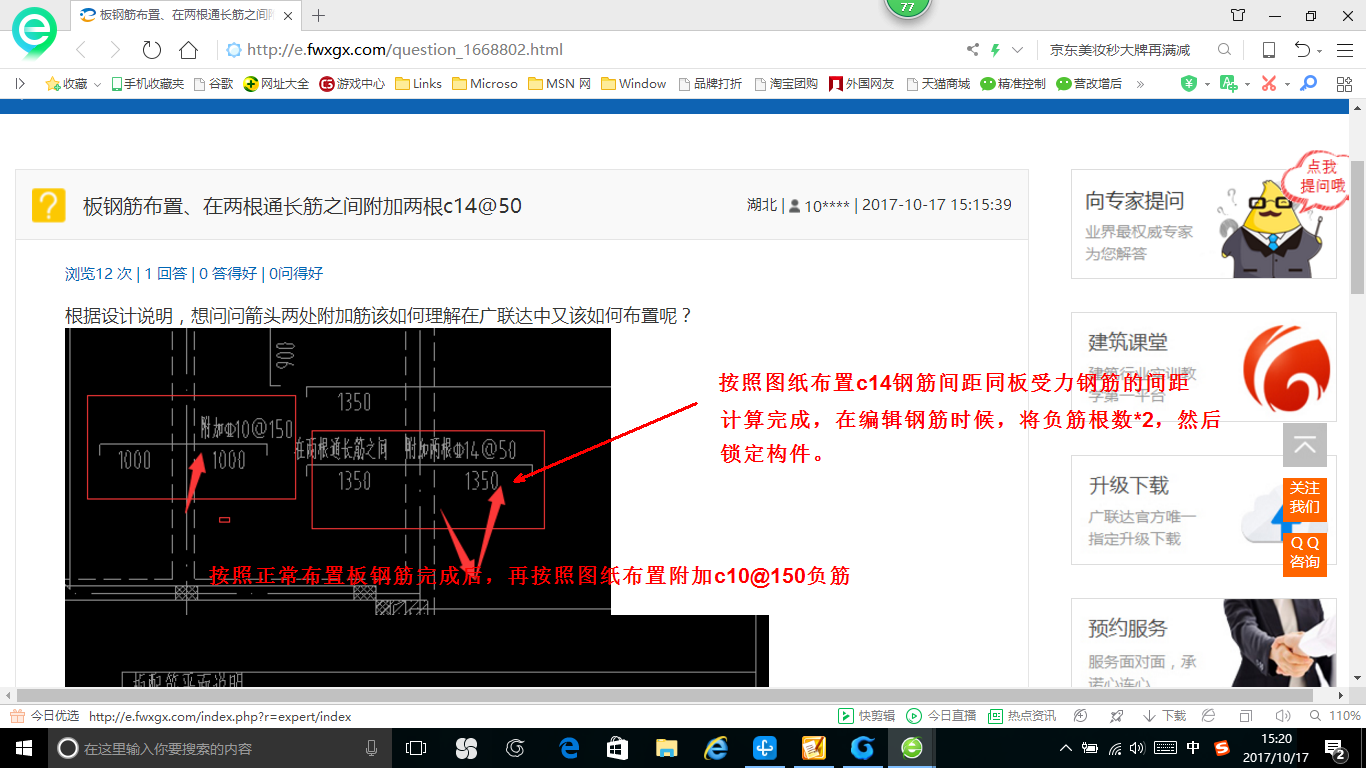
Task: Open Windows Start menu
Action: pos(24,747)
